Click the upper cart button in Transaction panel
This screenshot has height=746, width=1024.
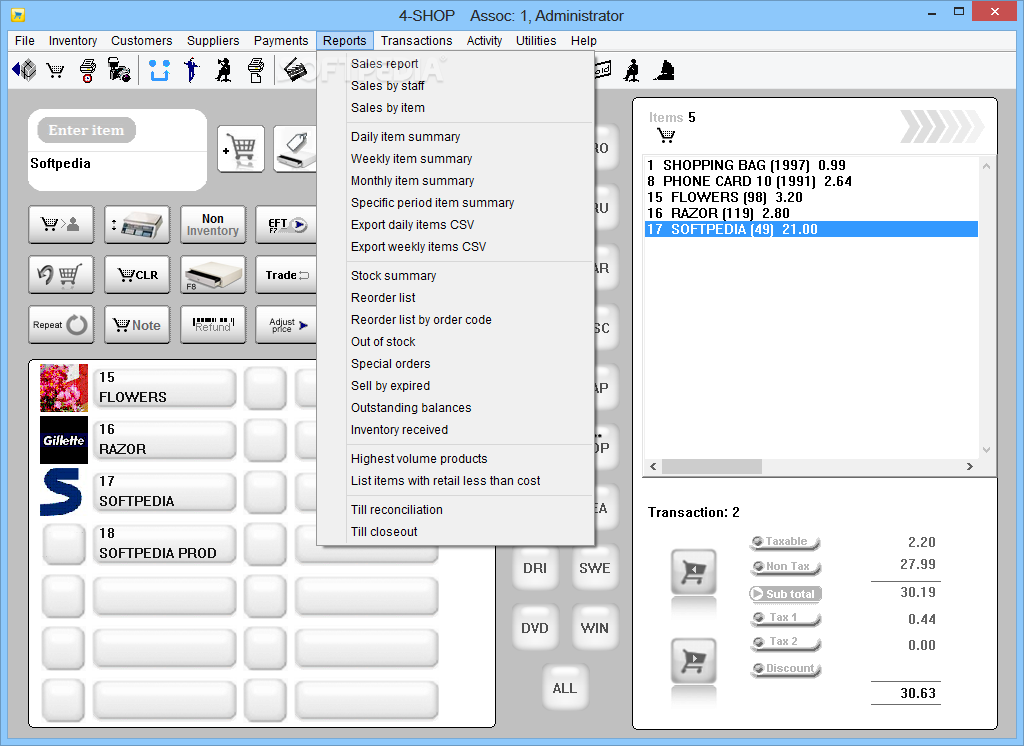[x=694, y=572]
